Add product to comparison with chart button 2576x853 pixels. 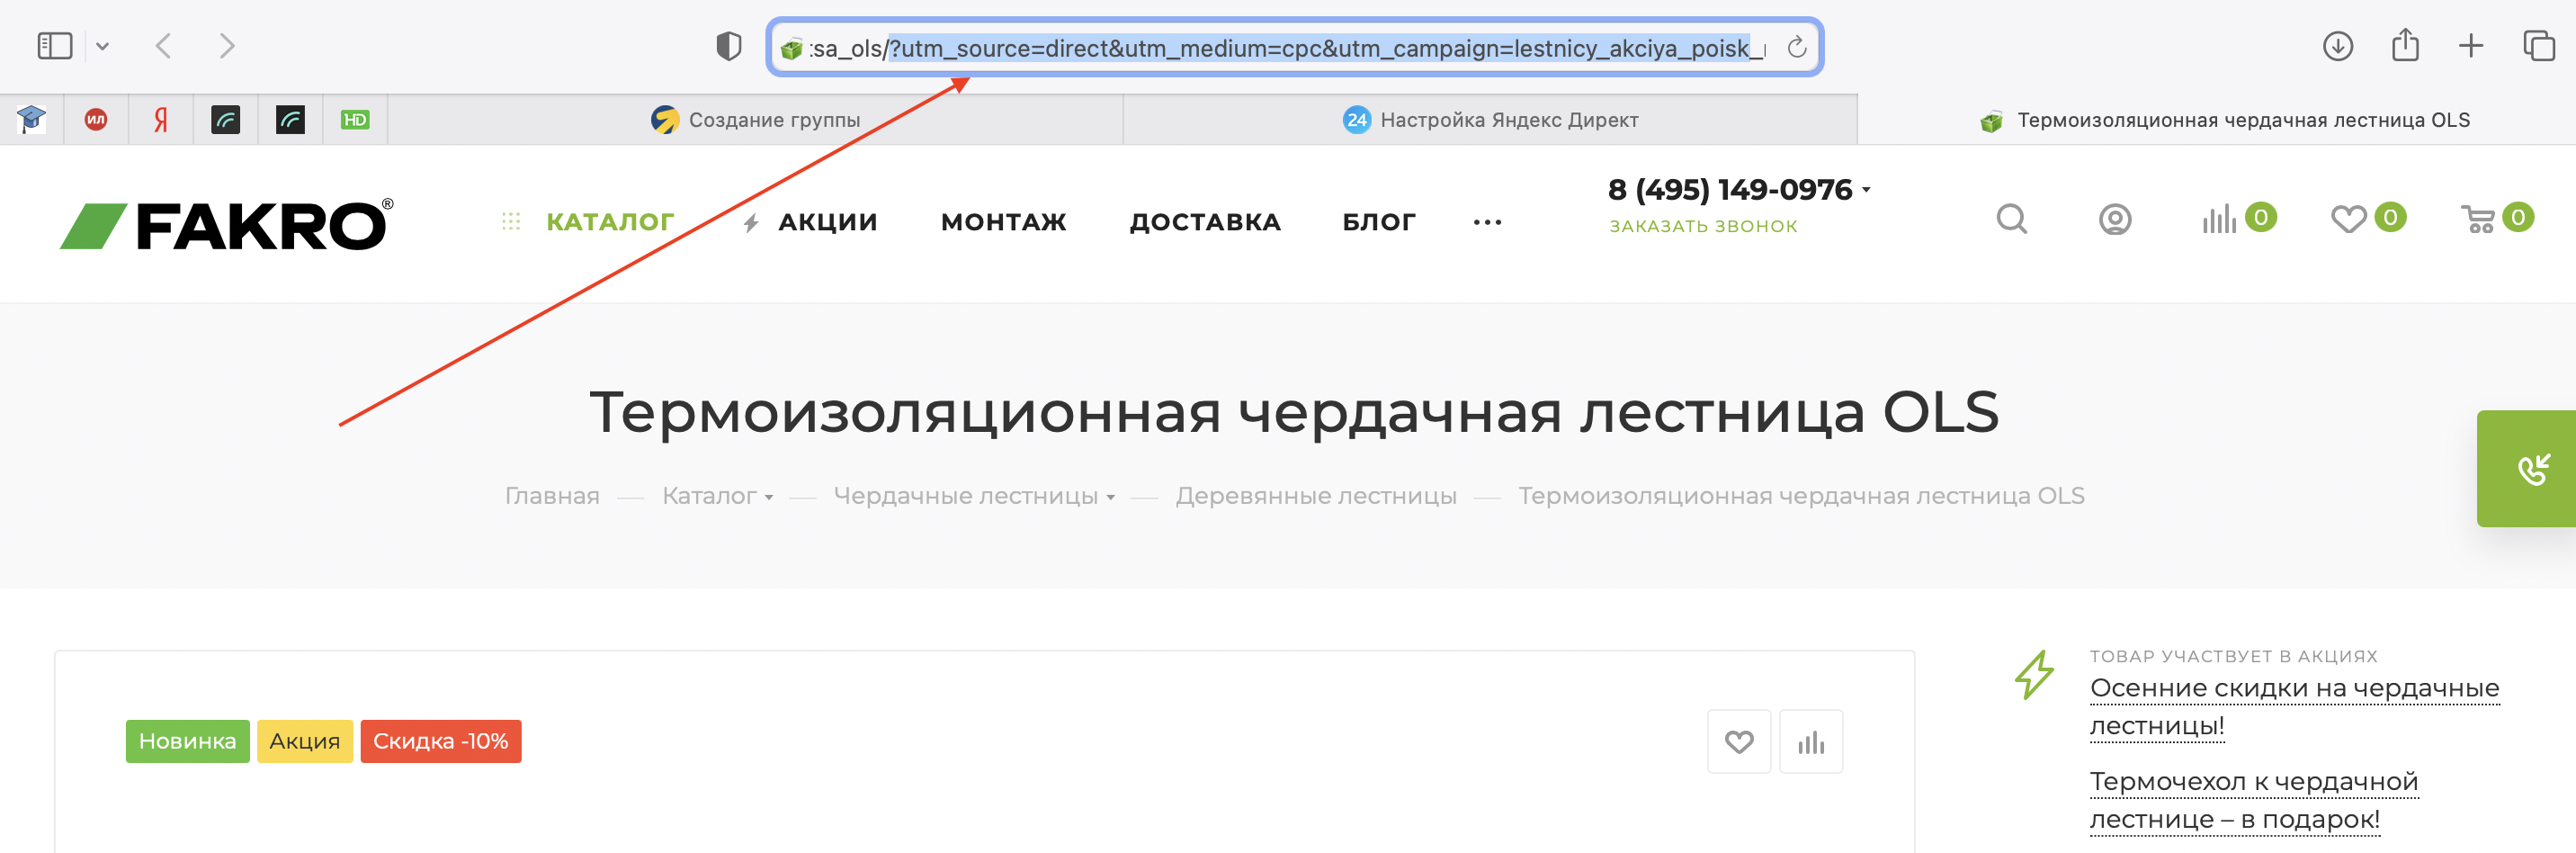[1811, 742]
